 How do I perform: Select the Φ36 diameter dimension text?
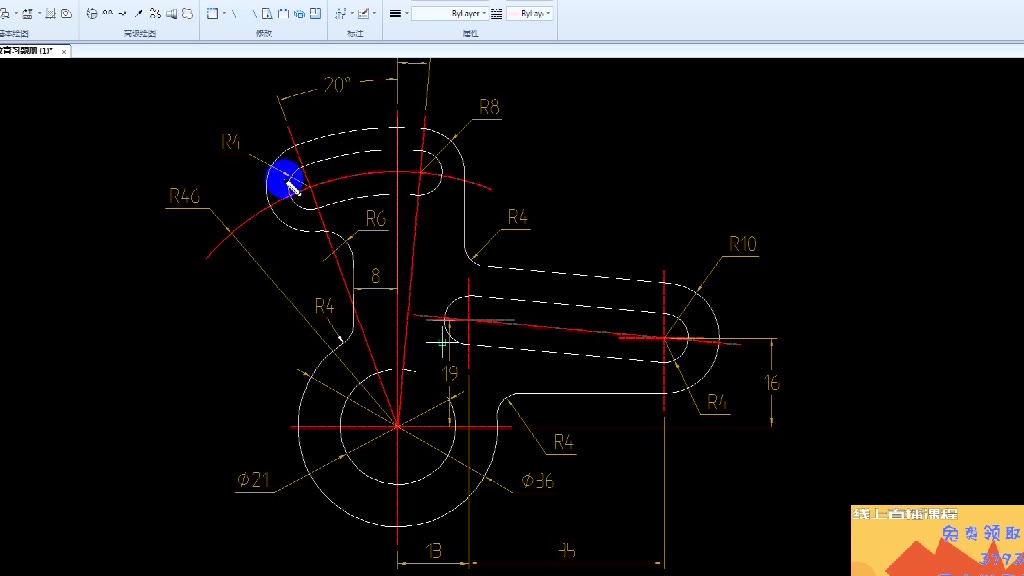(x=536, y=481)
